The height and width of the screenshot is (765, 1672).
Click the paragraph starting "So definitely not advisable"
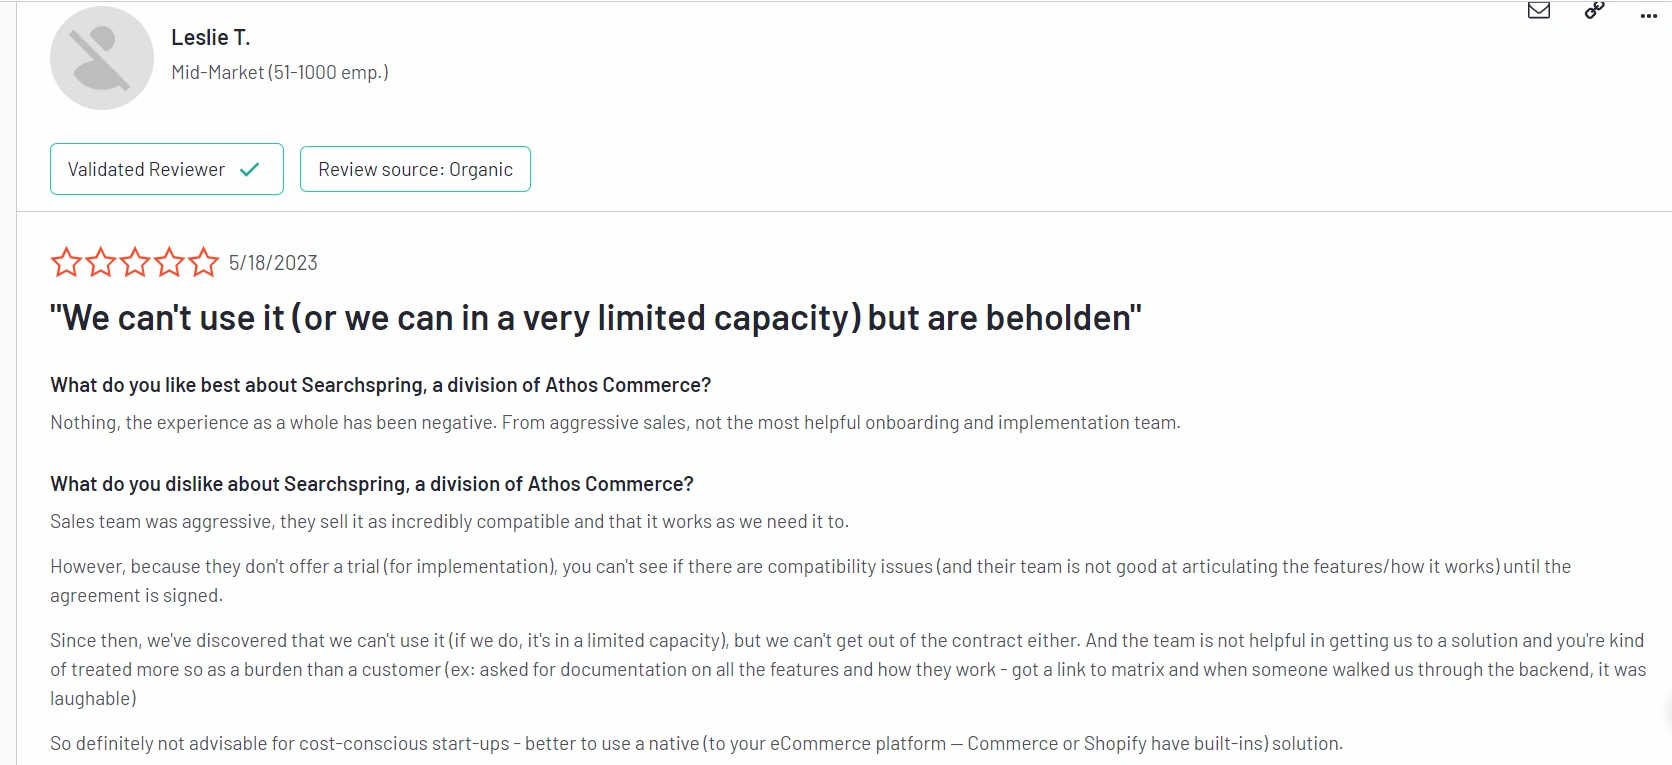point(696,744)
